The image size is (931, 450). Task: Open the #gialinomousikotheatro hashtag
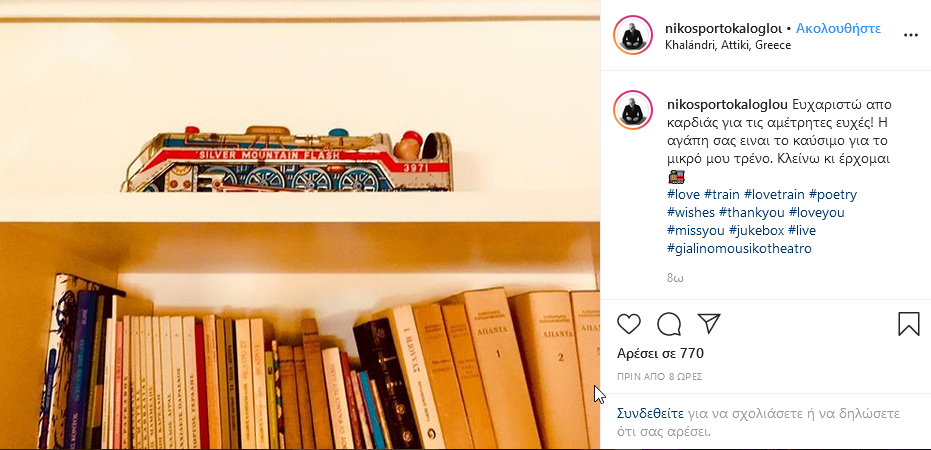tap(739, 248)
